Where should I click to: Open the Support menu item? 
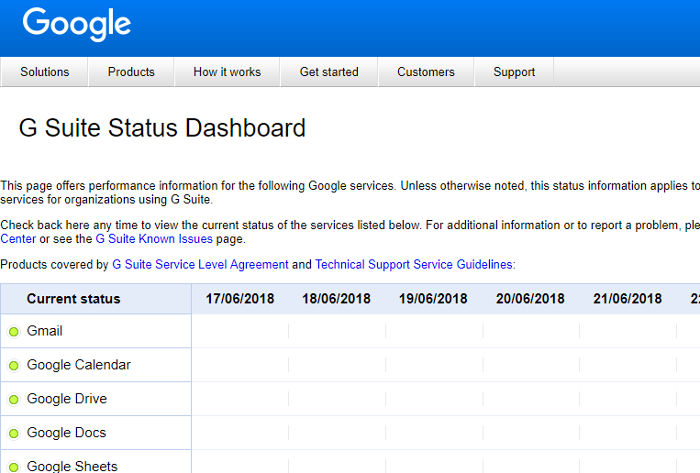coord(514,72)
